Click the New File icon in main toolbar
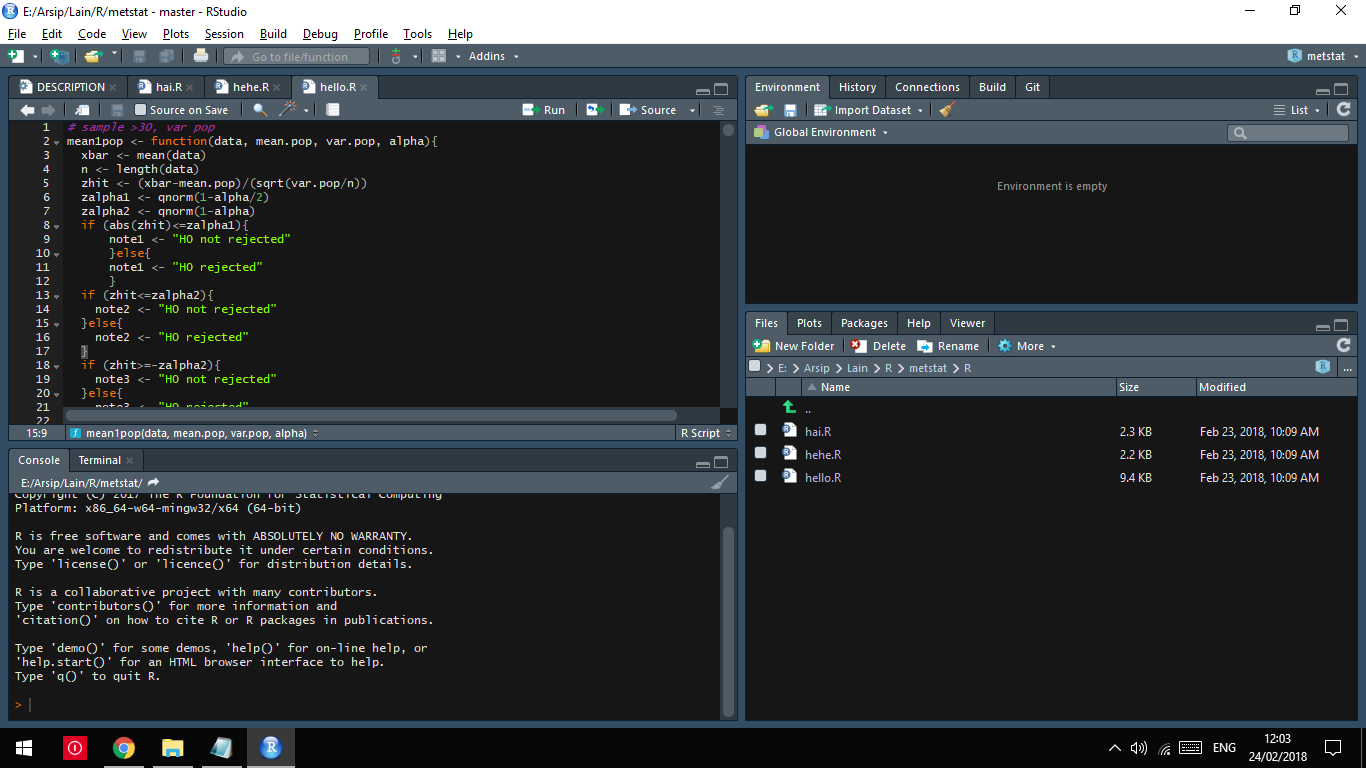The height and width of the screenshot is (768, 1366). pyautogui.click(x=16, y=56)
